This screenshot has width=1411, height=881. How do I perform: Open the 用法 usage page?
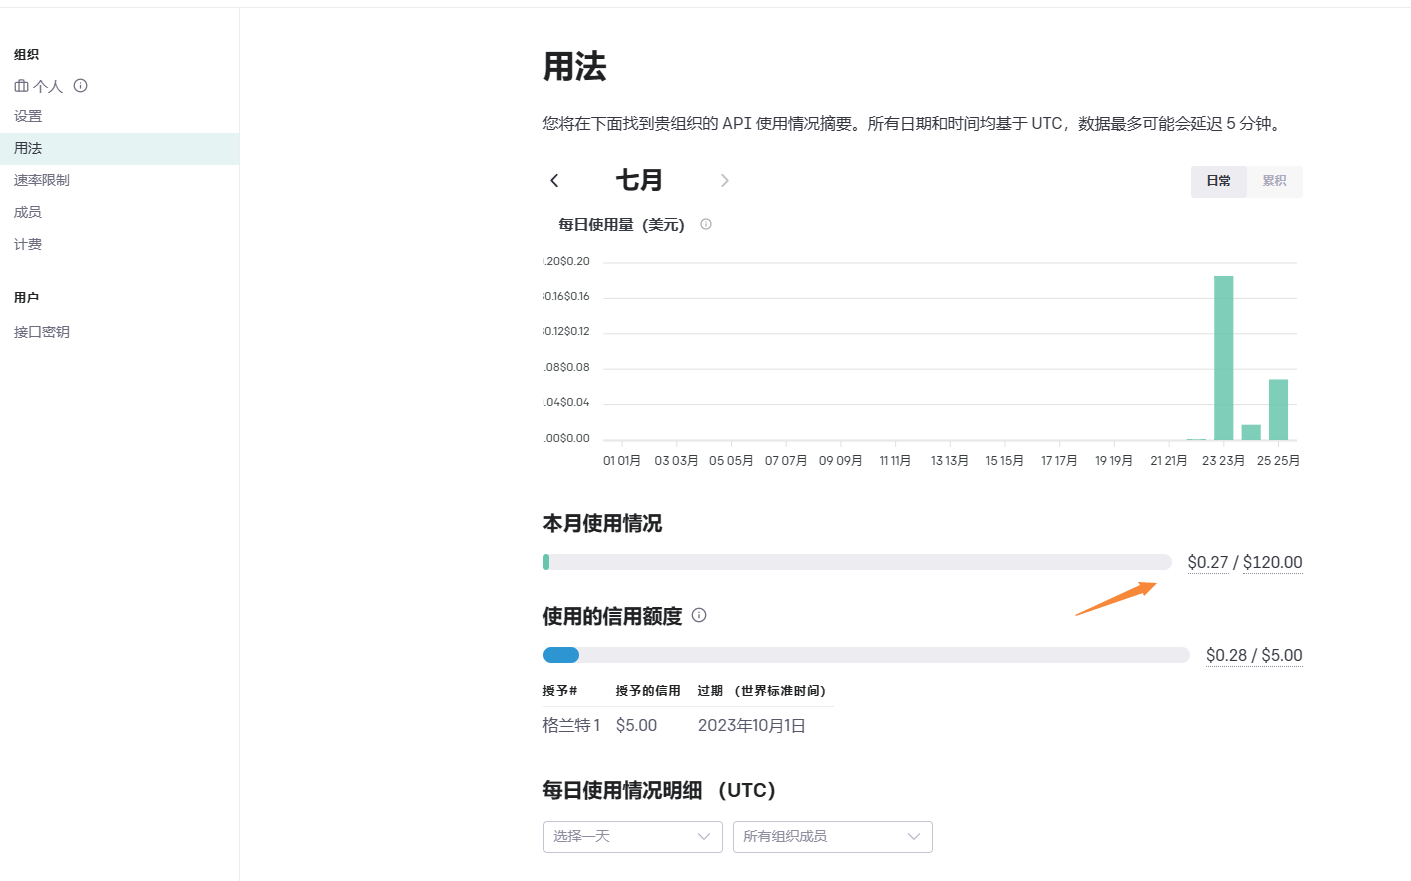[26, 147]
